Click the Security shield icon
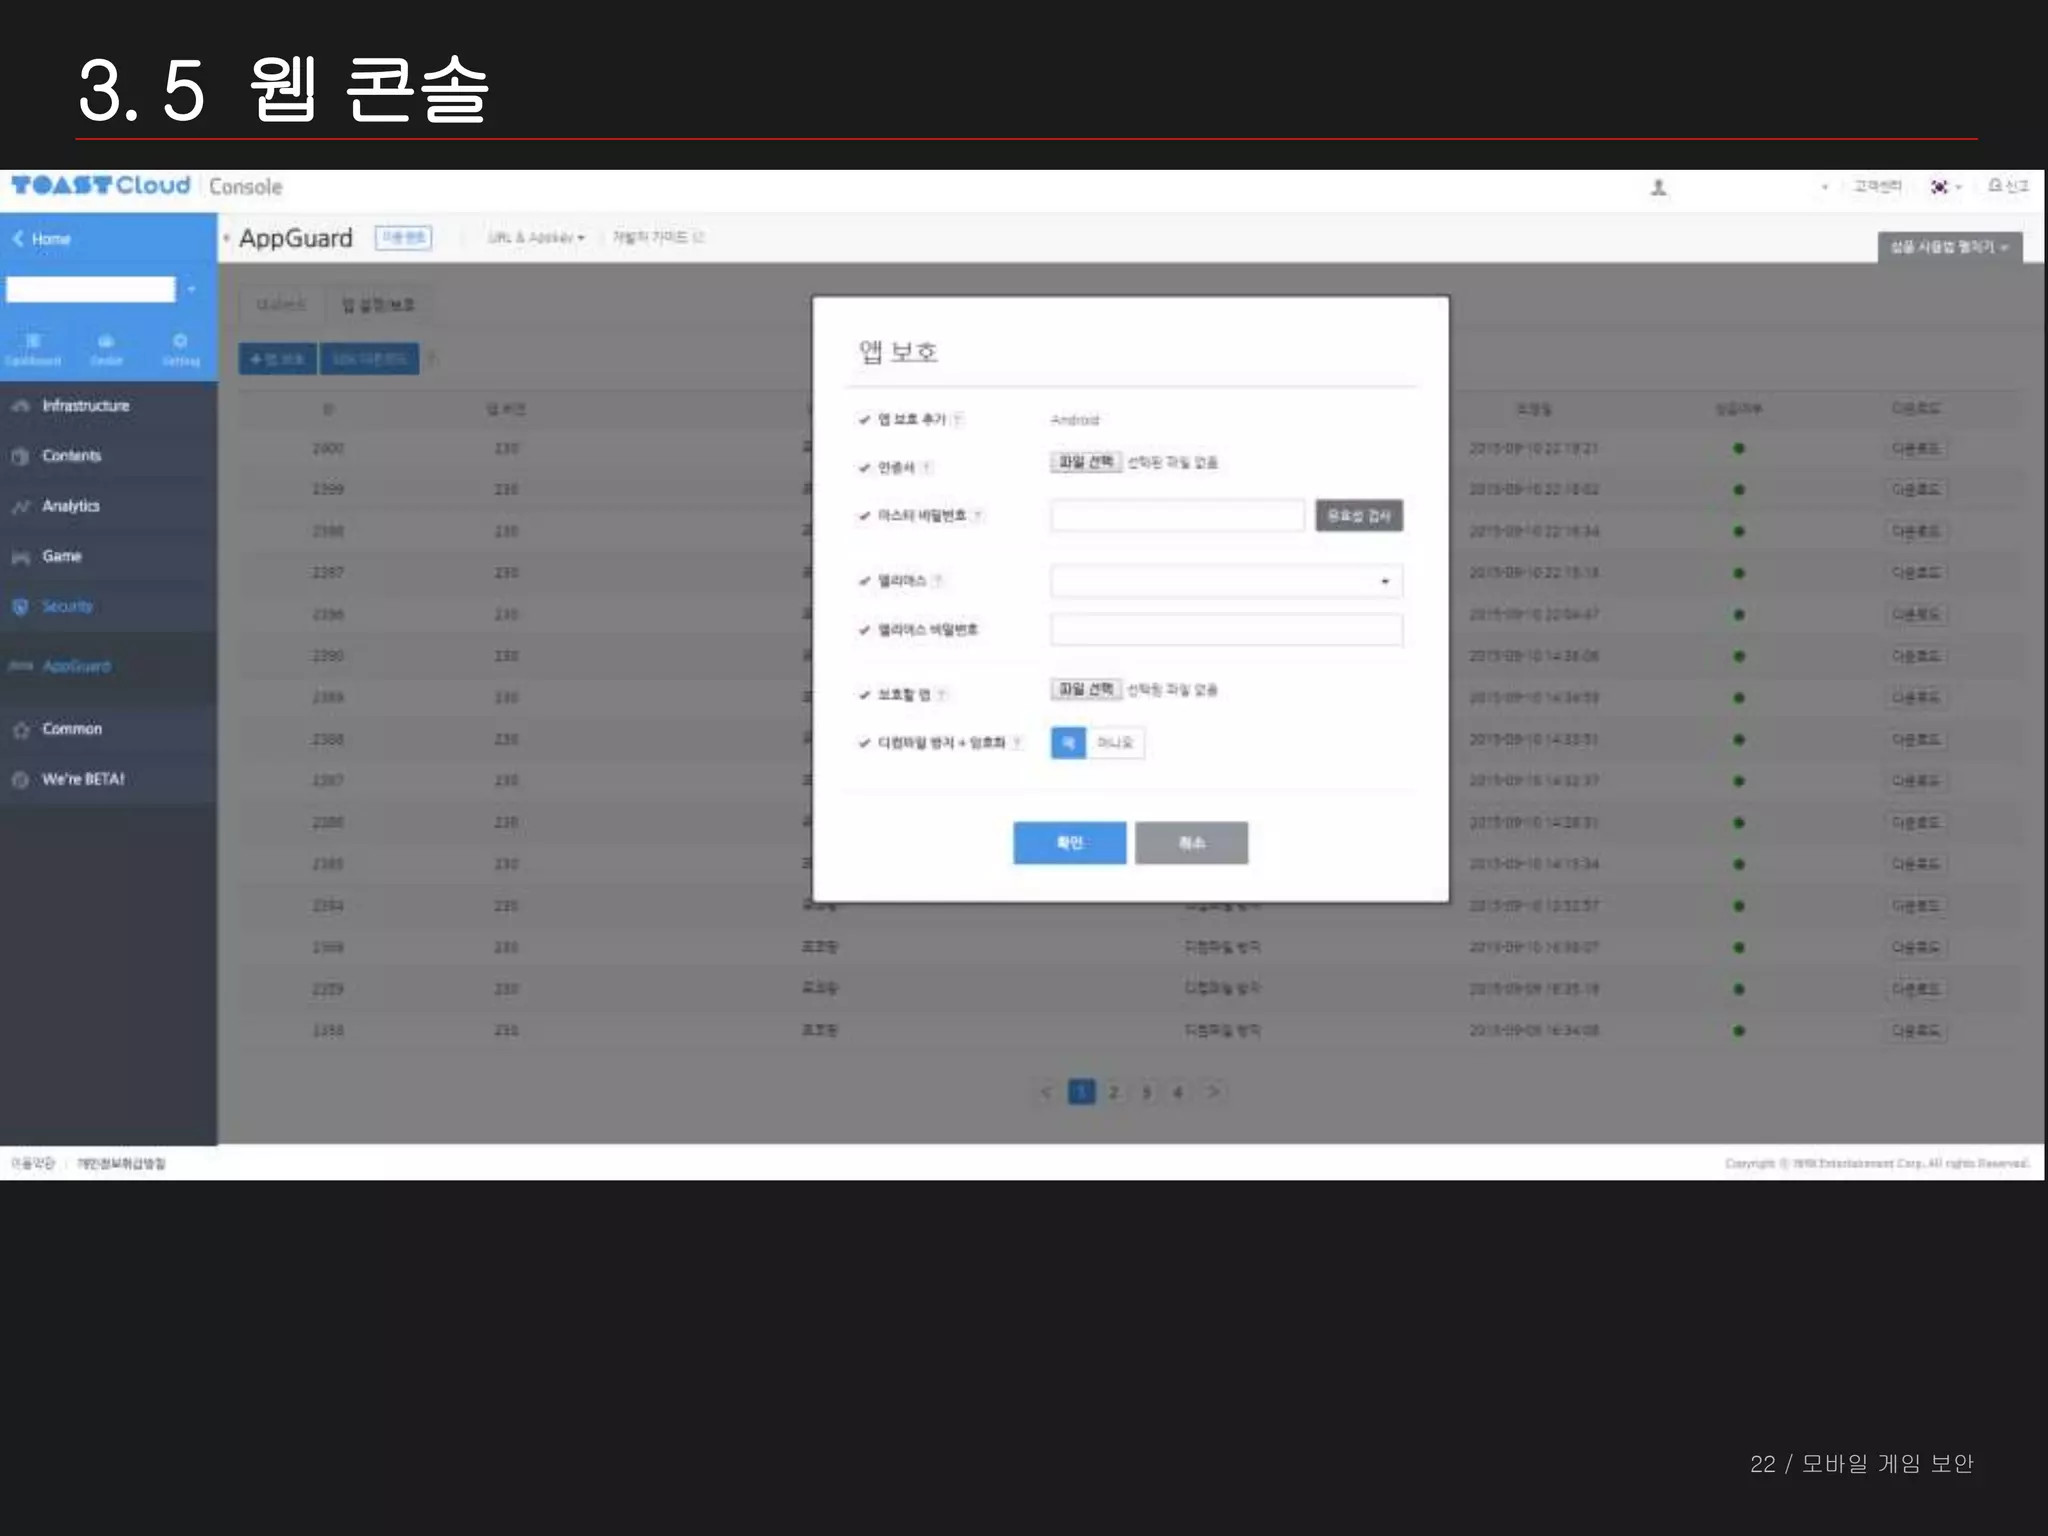The width and height of the screenshot is (2048, 1536). pyautogui.click(x=20, y=607)
